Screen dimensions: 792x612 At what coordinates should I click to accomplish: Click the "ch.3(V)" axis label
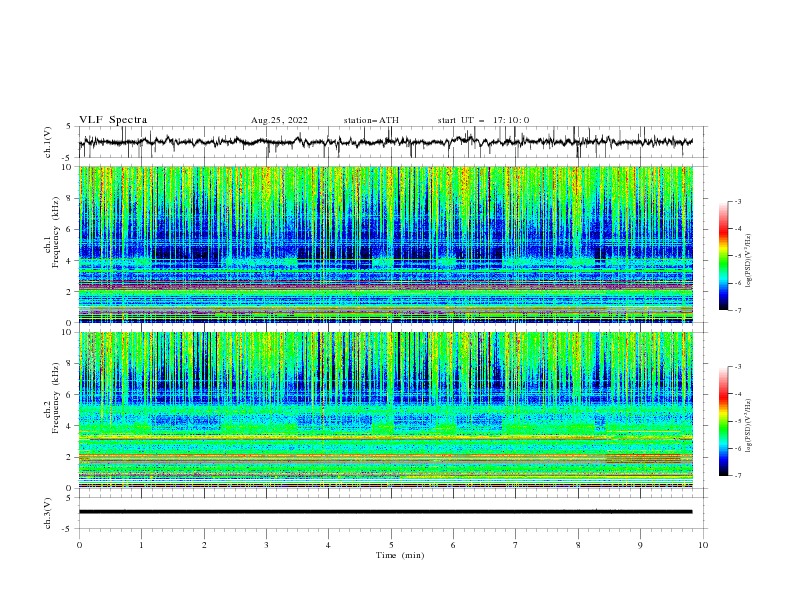48,514
